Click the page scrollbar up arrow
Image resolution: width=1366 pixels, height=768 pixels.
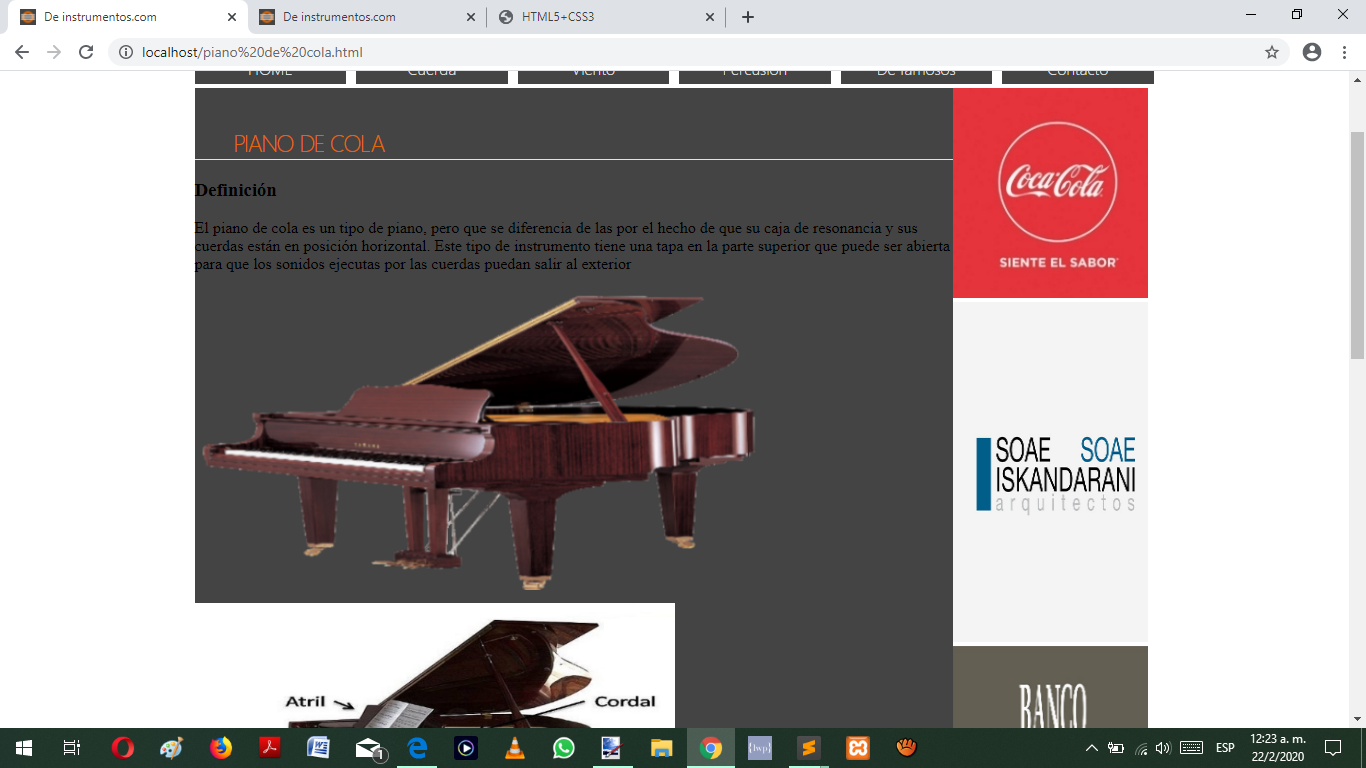tap(1357, 79)
